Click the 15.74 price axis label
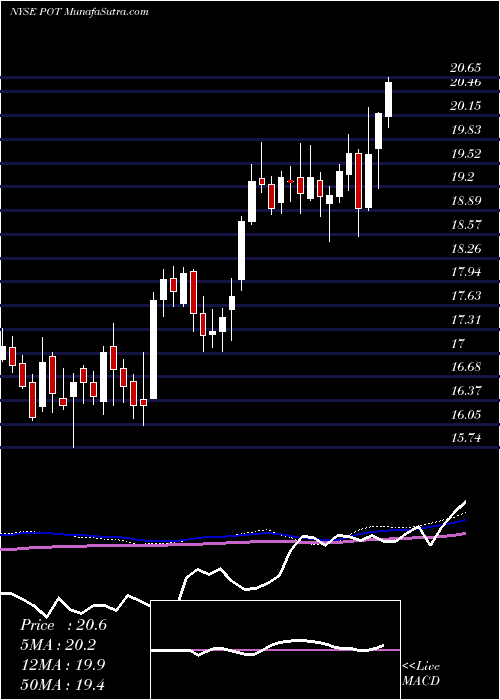 (x=466, y=438)
